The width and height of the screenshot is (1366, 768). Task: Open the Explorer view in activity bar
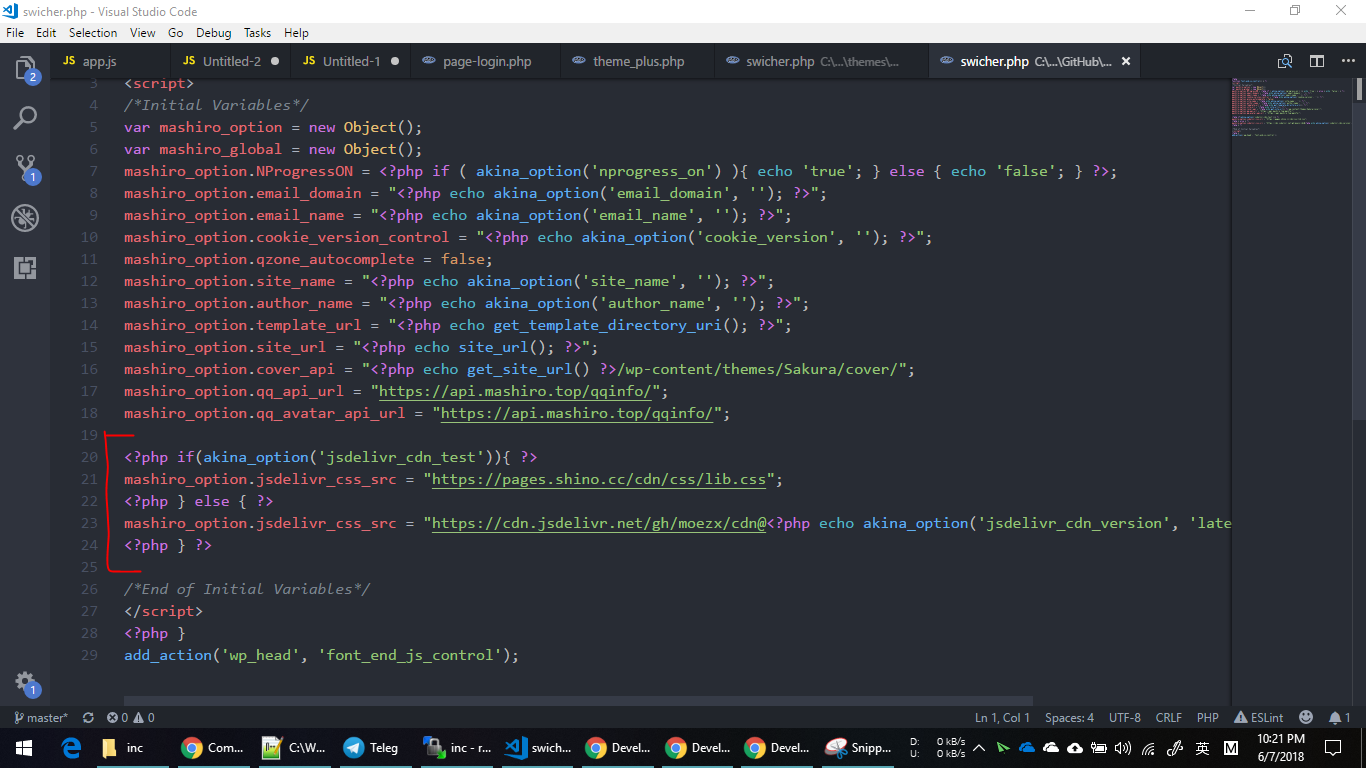(25, 69)
